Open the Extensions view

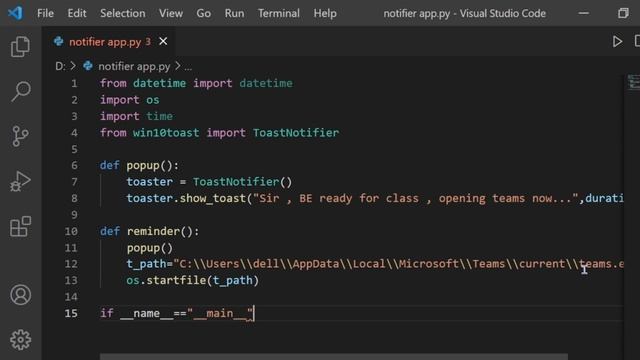[x=20, y=227]
